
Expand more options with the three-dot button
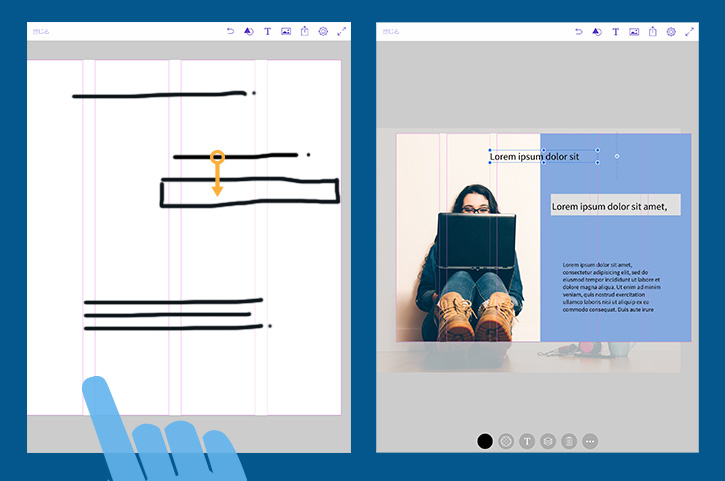click(x=590, y=441)
